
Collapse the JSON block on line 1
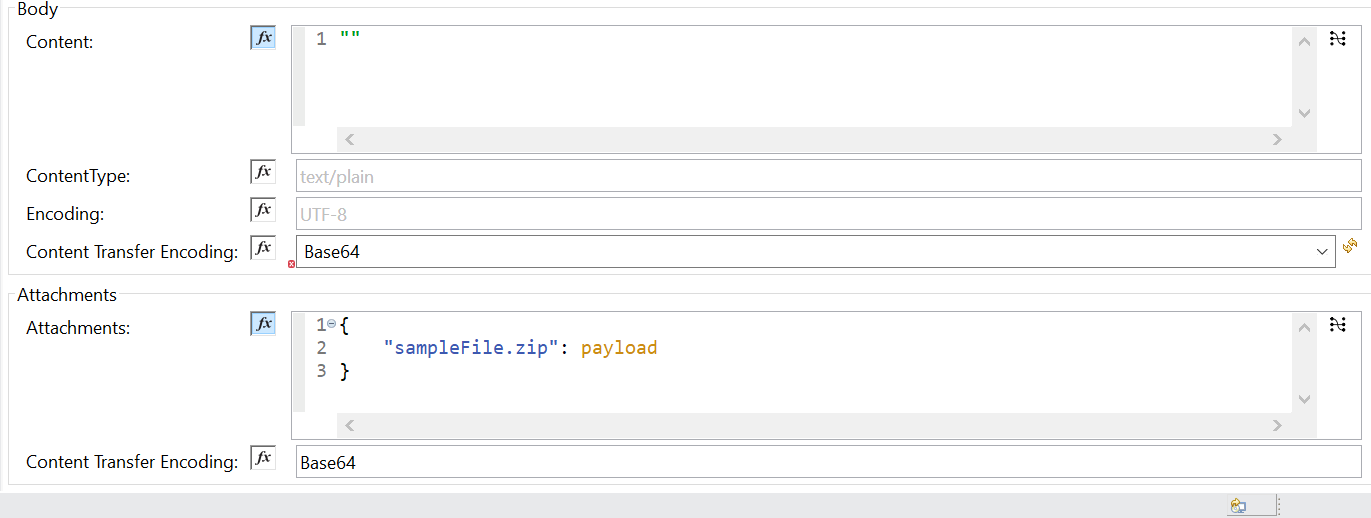(332, 324)
